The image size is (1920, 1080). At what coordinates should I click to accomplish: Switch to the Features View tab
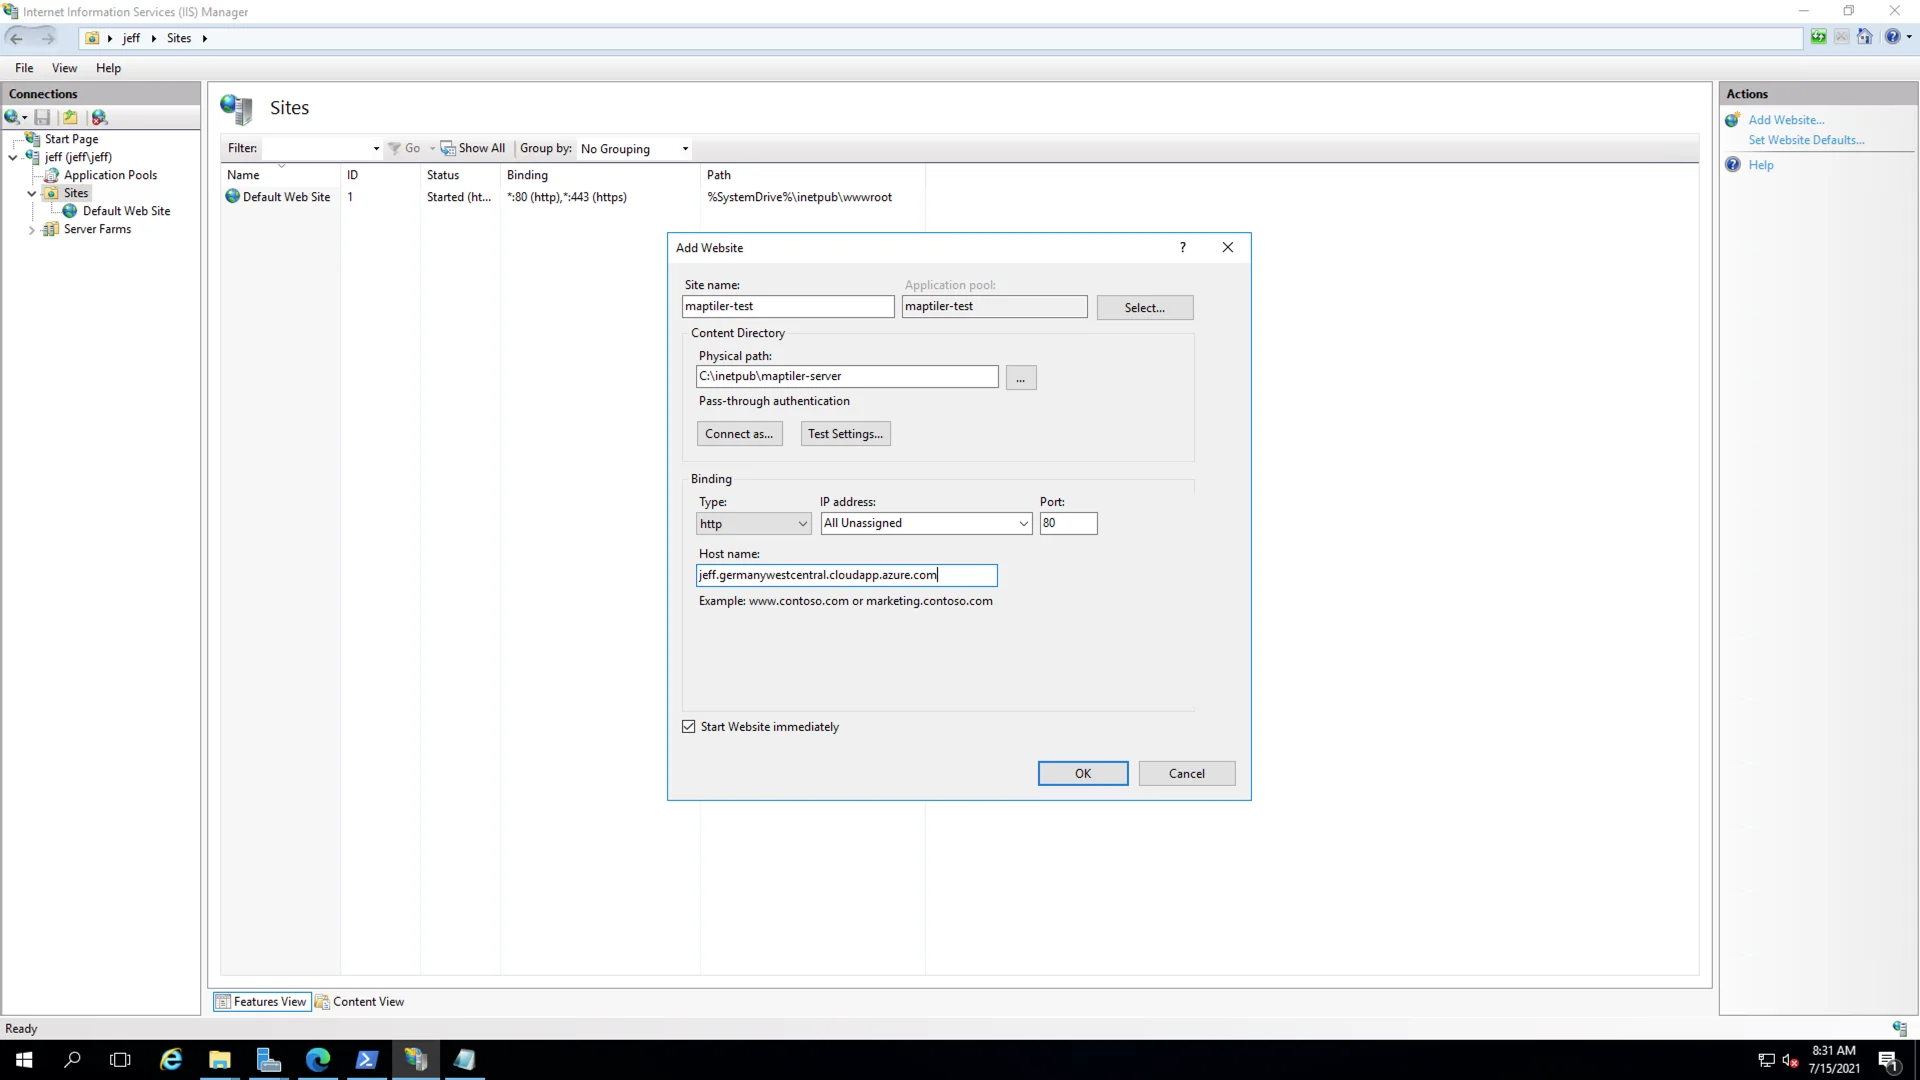[x=261, y=1002]
